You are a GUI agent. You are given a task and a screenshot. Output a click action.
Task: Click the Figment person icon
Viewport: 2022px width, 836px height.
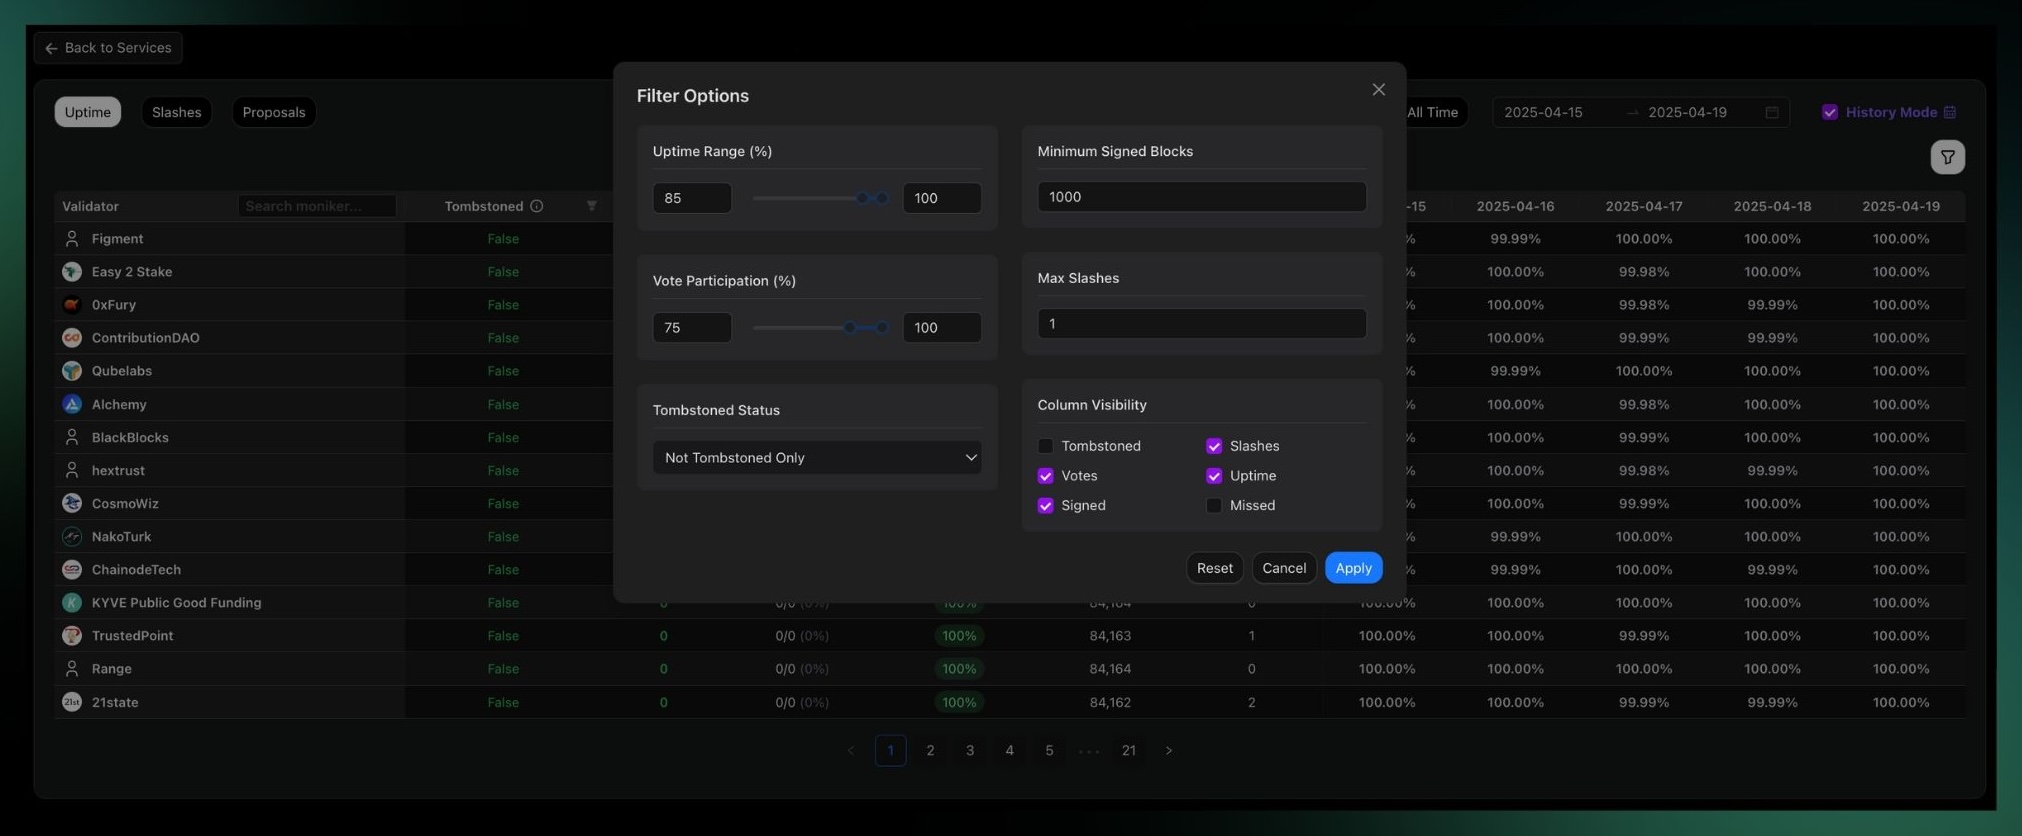tap(72, 239)
